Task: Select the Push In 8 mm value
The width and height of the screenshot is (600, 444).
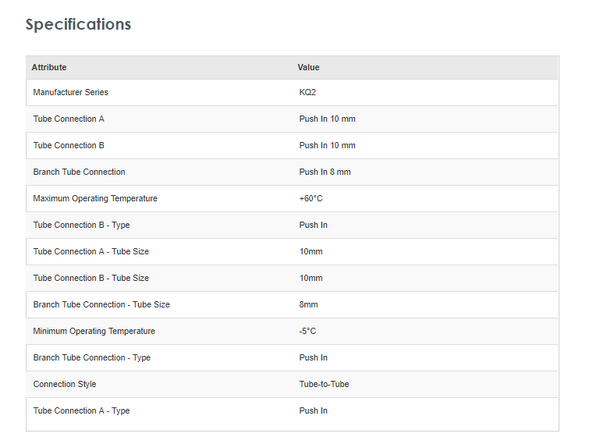Action: pos(325,172)
